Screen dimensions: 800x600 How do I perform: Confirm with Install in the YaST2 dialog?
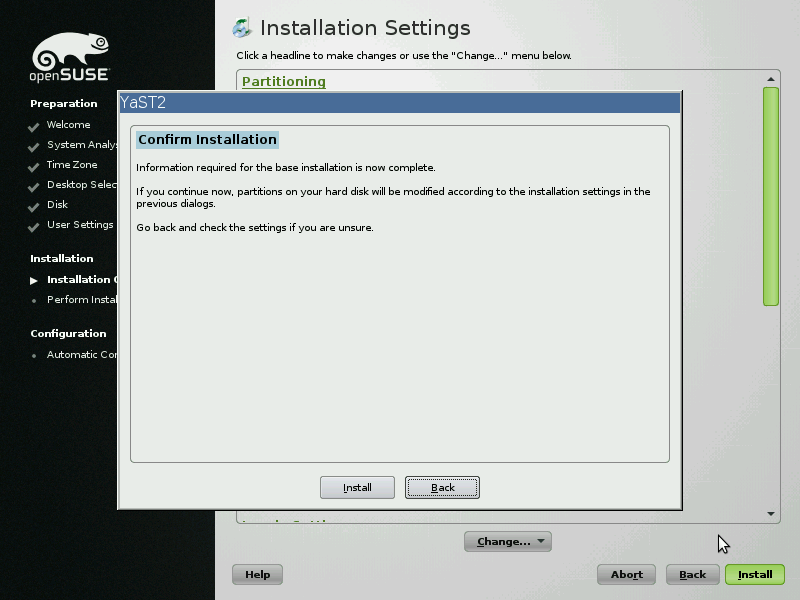(357, 488)
